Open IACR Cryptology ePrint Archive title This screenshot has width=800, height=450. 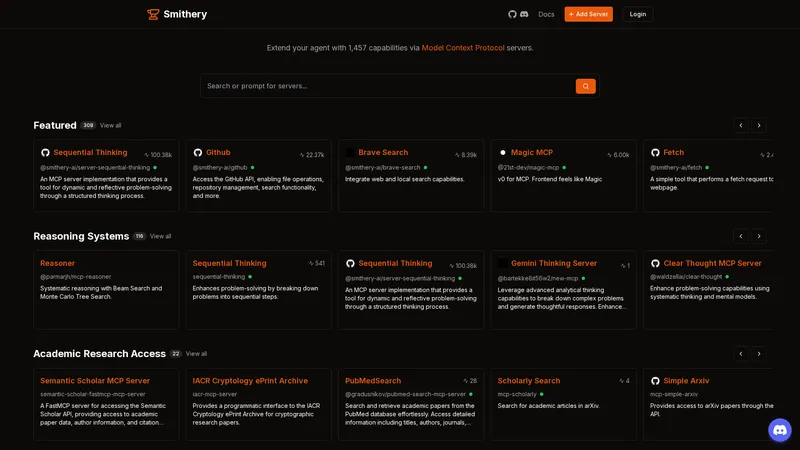point(250,381)
